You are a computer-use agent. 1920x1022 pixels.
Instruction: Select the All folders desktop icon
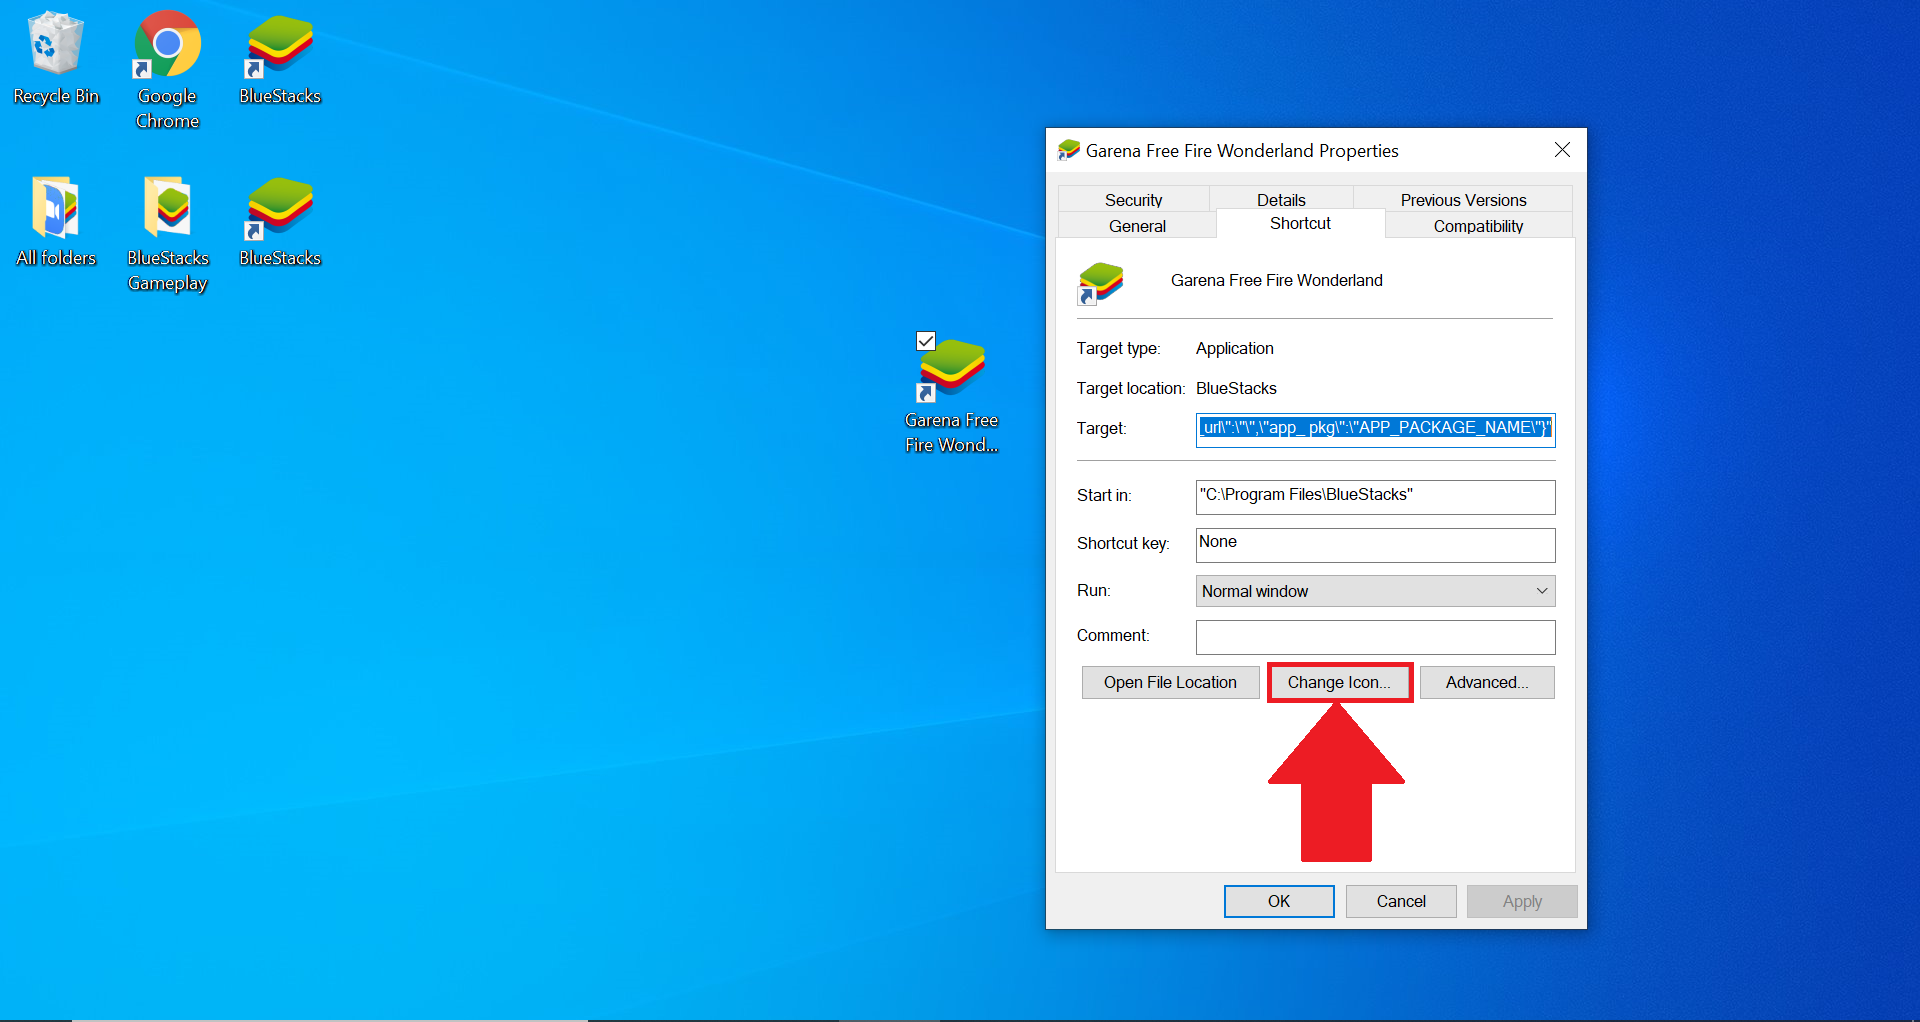coord(56,222)
